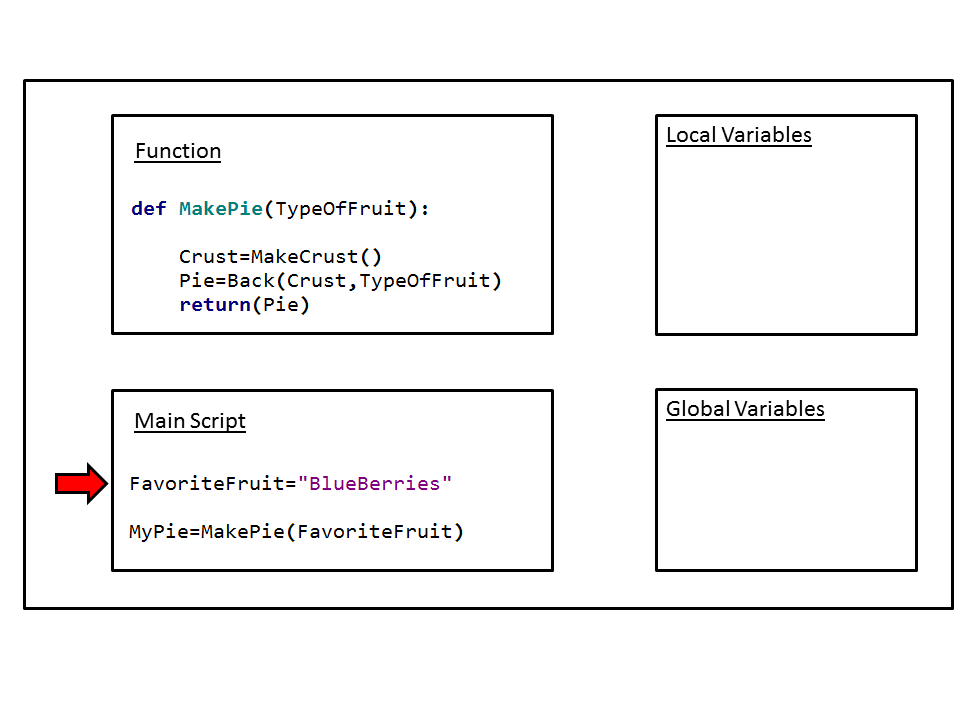Image resolution: width=960 pixels, height=720 pixels.
Task: Click the Pie=Back(Crust,TypeOfFruit) code line
Action: [x=340, y=281]
